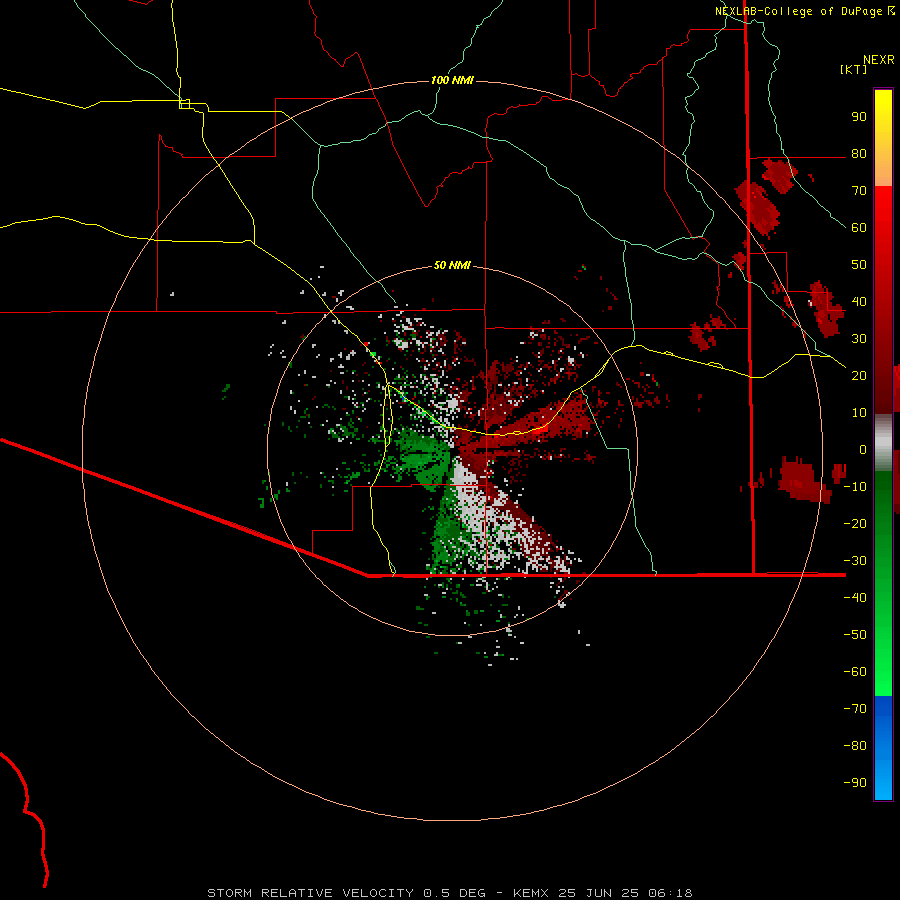
Task: Click the -60 value on velocity scale
Action: (855, 672)
